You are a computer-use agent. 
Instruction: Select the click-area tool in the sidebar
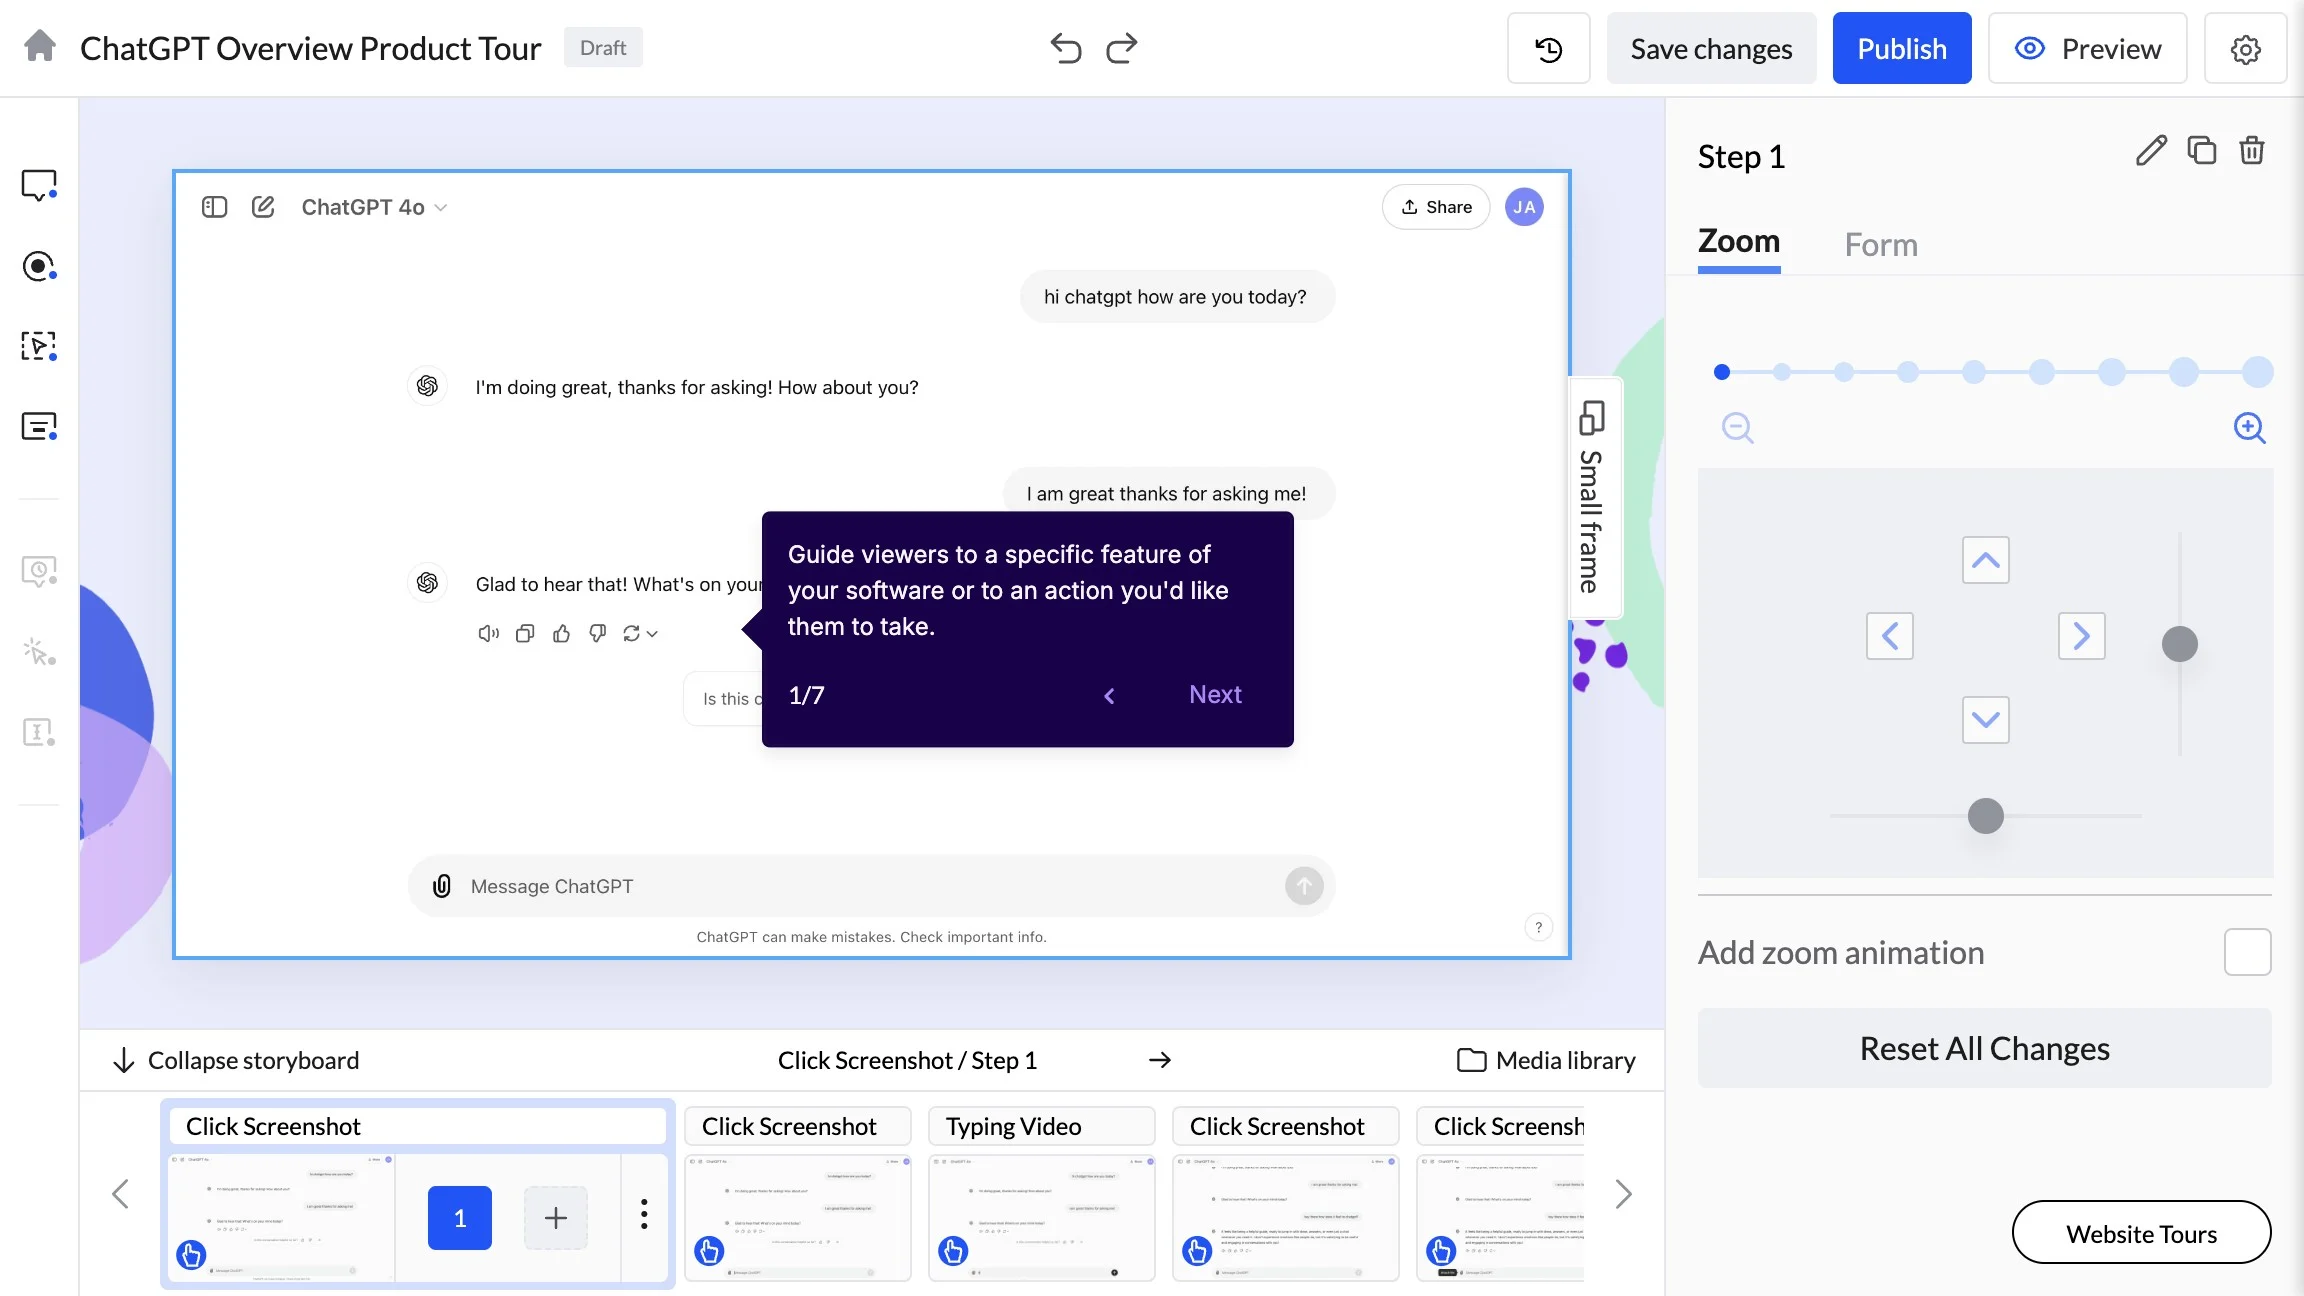tap(39, 346)
